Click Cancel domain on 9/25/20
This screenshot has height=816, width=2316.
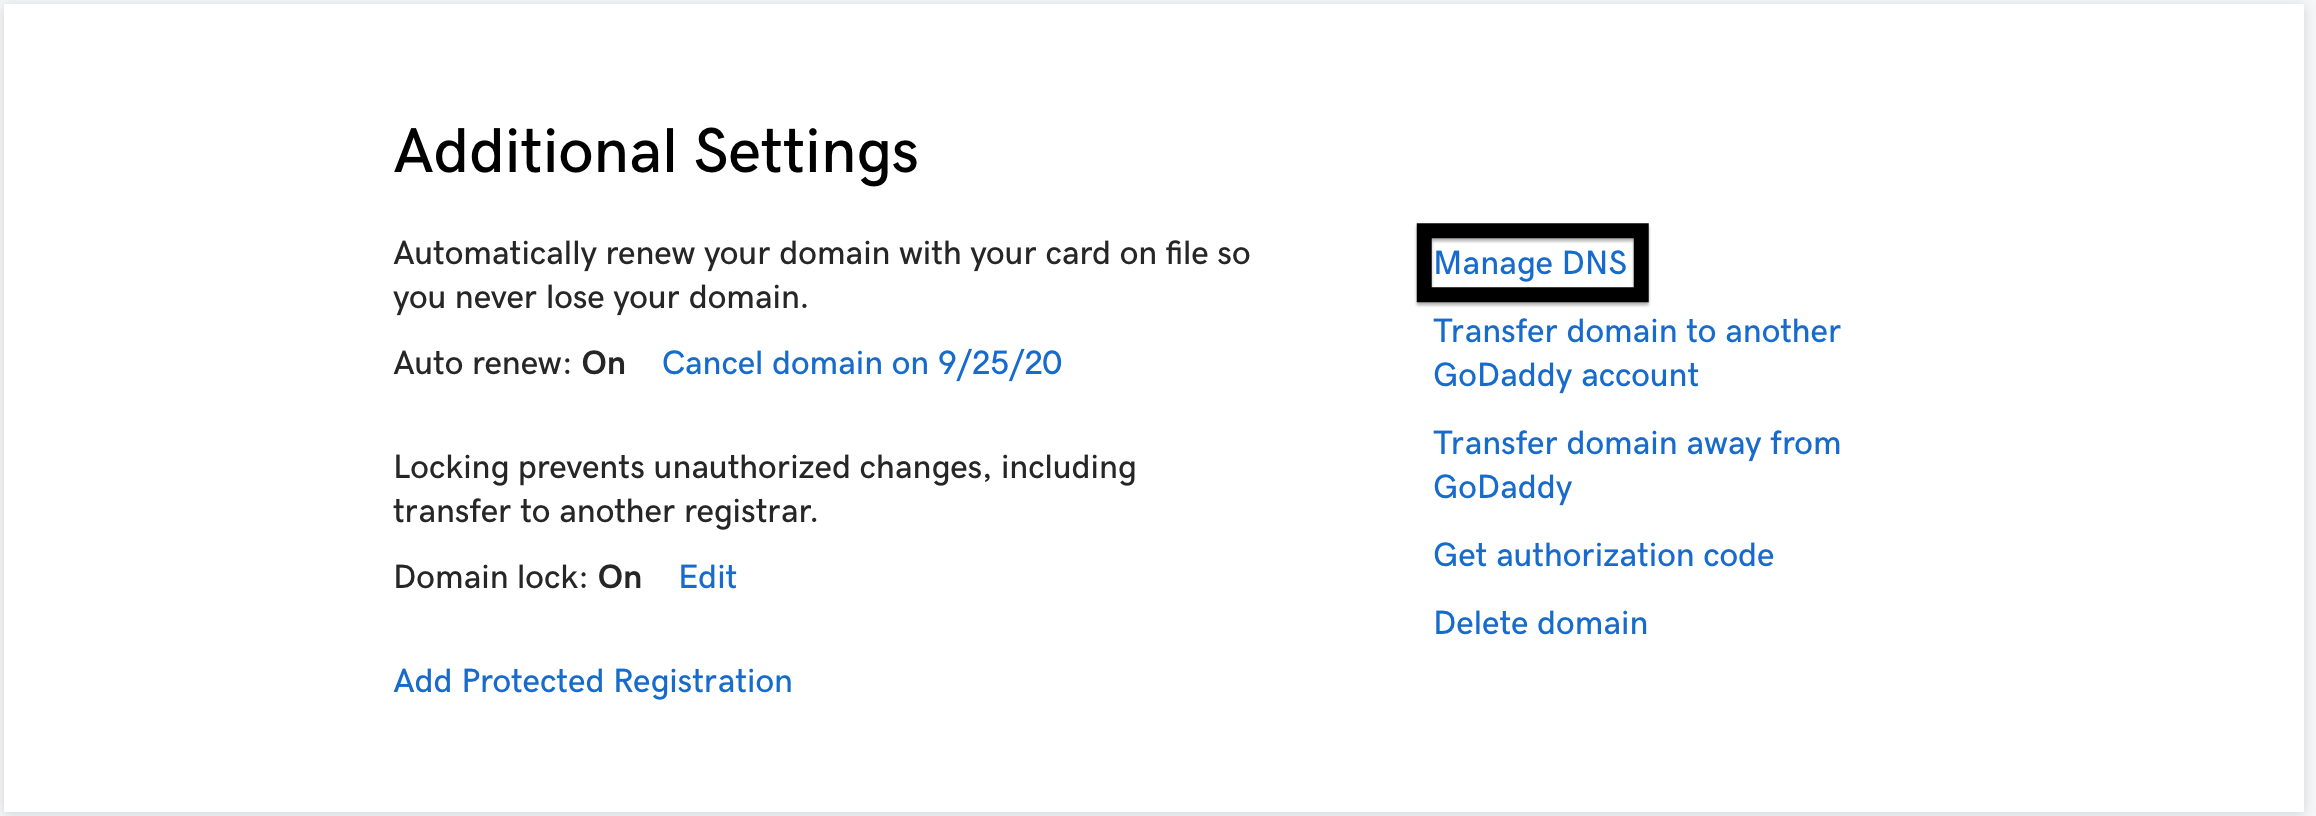(861, 363)
